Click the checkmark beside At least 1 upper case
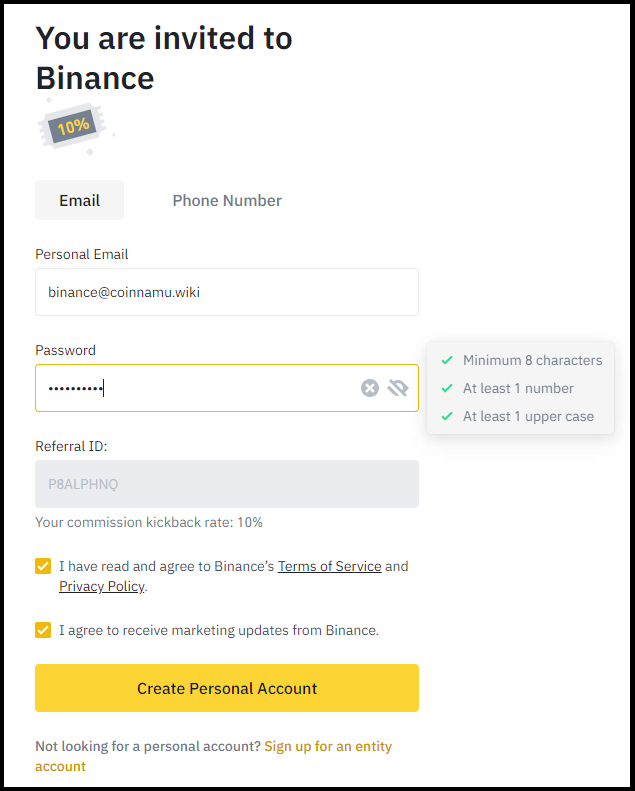Viewport: 635px width, 791px height. pos(447,416)
